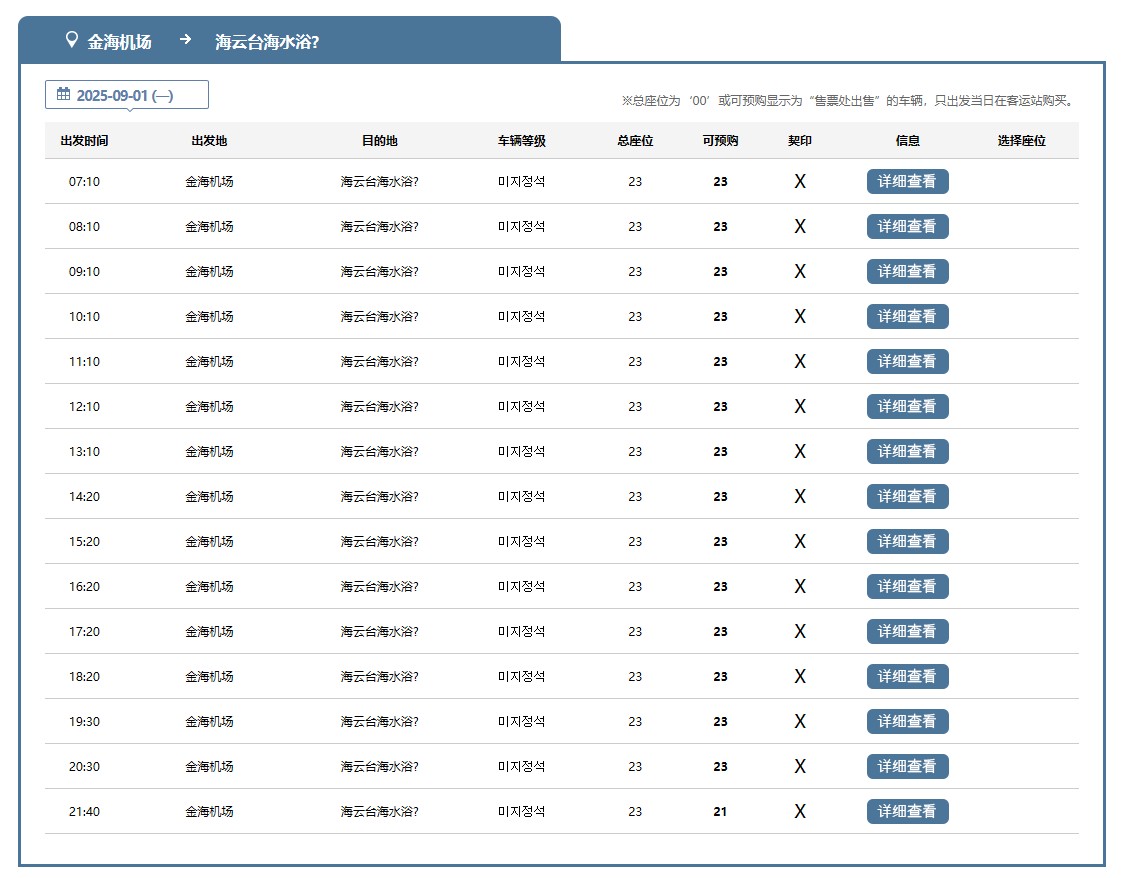Click the arrow icon between the route names
Screen dimensions: 1124x878
pyautogui.click(x=185, y=40)
